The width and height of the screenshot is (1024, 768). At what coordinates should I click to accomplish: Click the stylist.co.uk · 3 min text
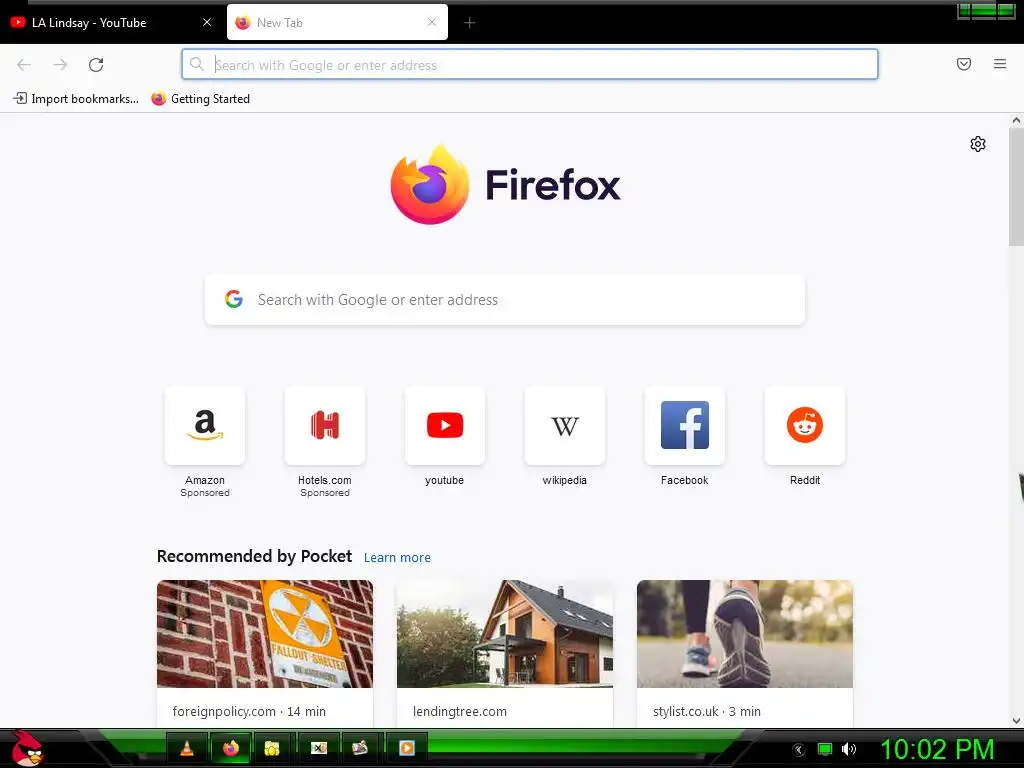[707, 711]
